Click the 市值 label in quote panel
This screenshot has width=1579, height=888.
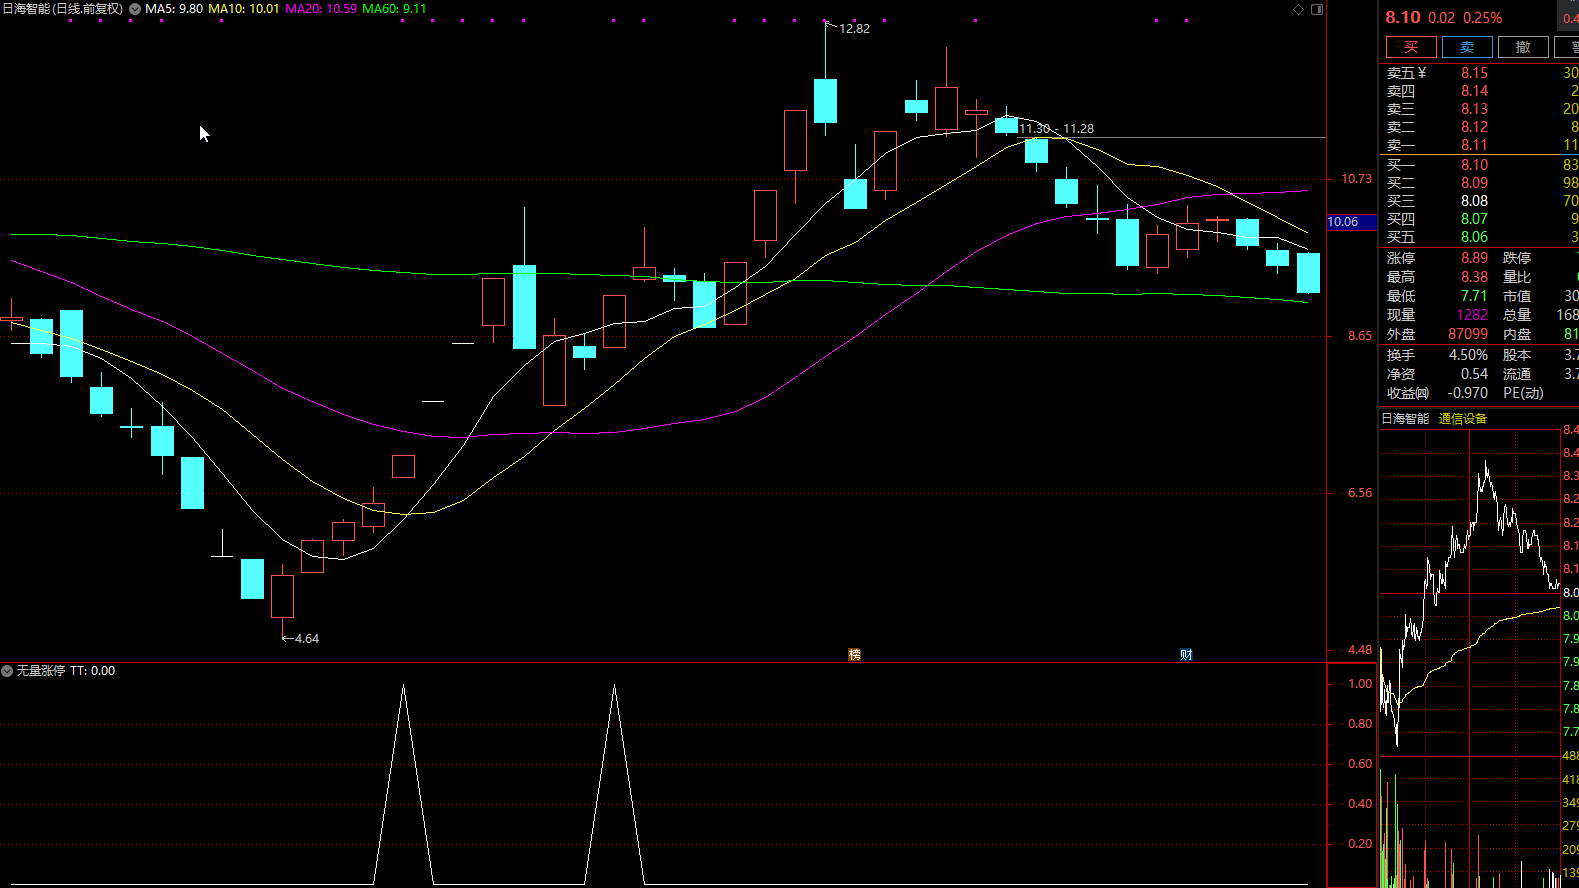point(1517,296)
